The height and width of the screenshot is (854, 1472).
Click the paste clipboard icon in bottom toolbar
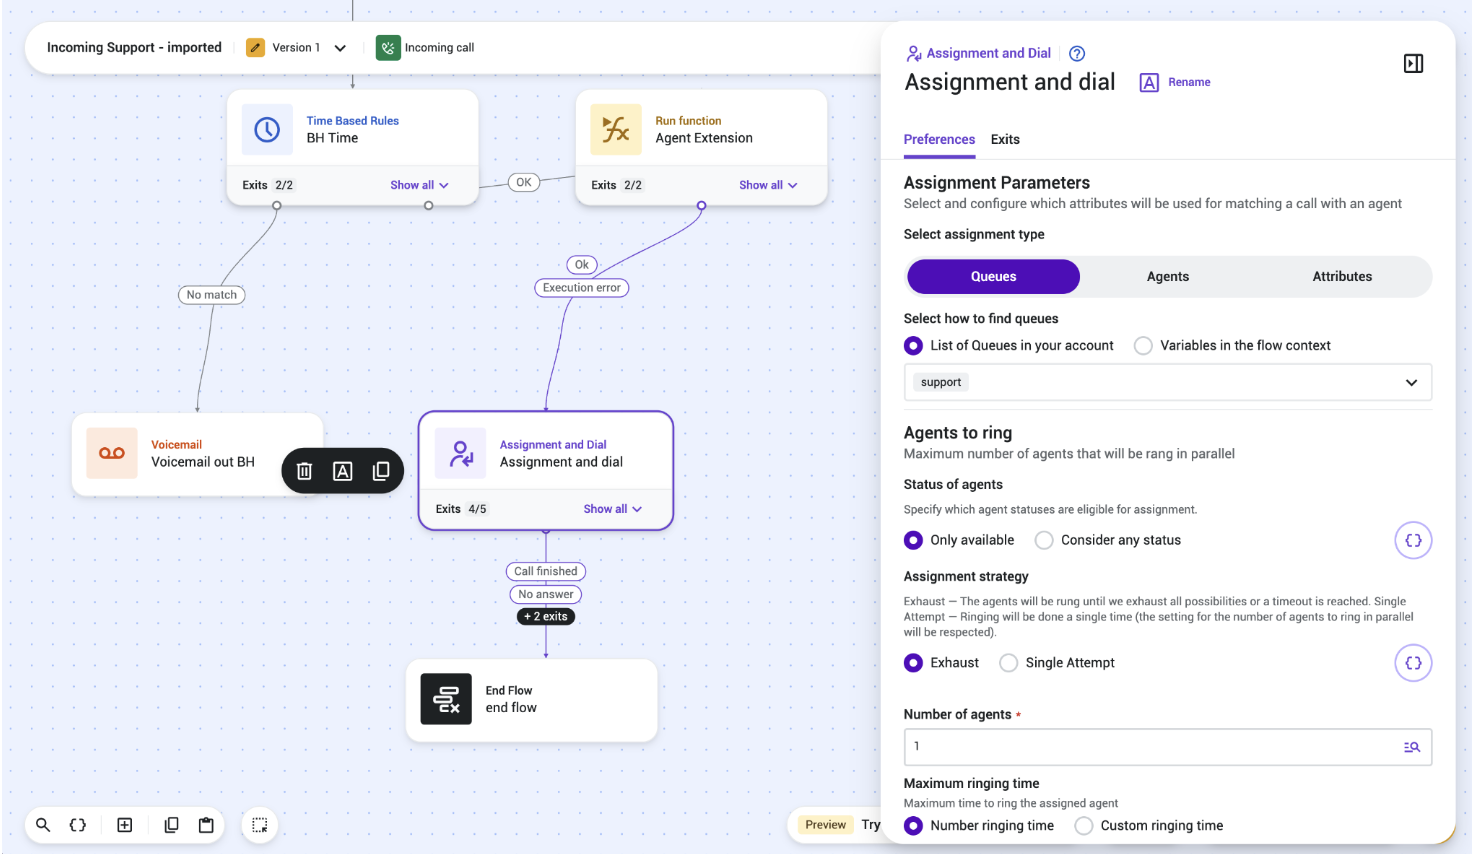point(206,825)
